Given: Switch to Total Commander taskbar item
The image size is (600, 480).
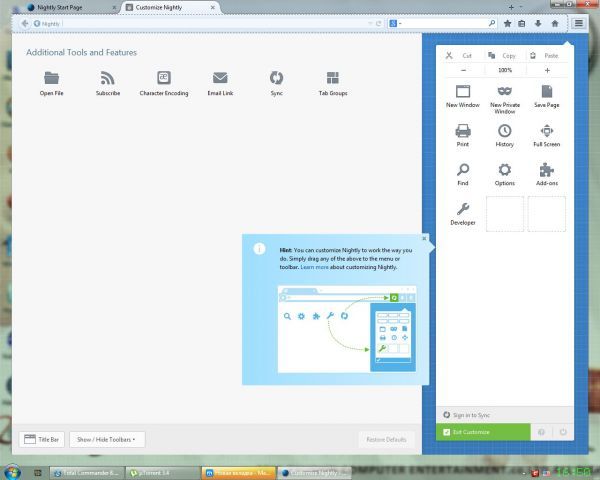Looking at the screenshot, I should pos(87,473).
